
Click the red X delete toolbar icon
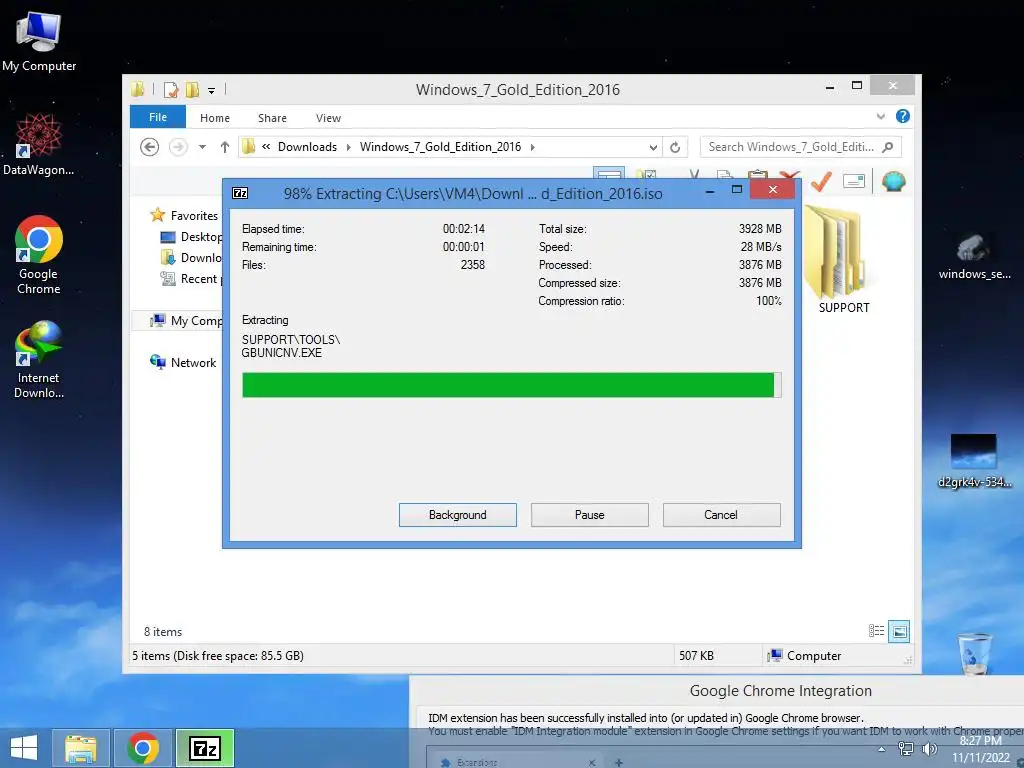point(789,175)
